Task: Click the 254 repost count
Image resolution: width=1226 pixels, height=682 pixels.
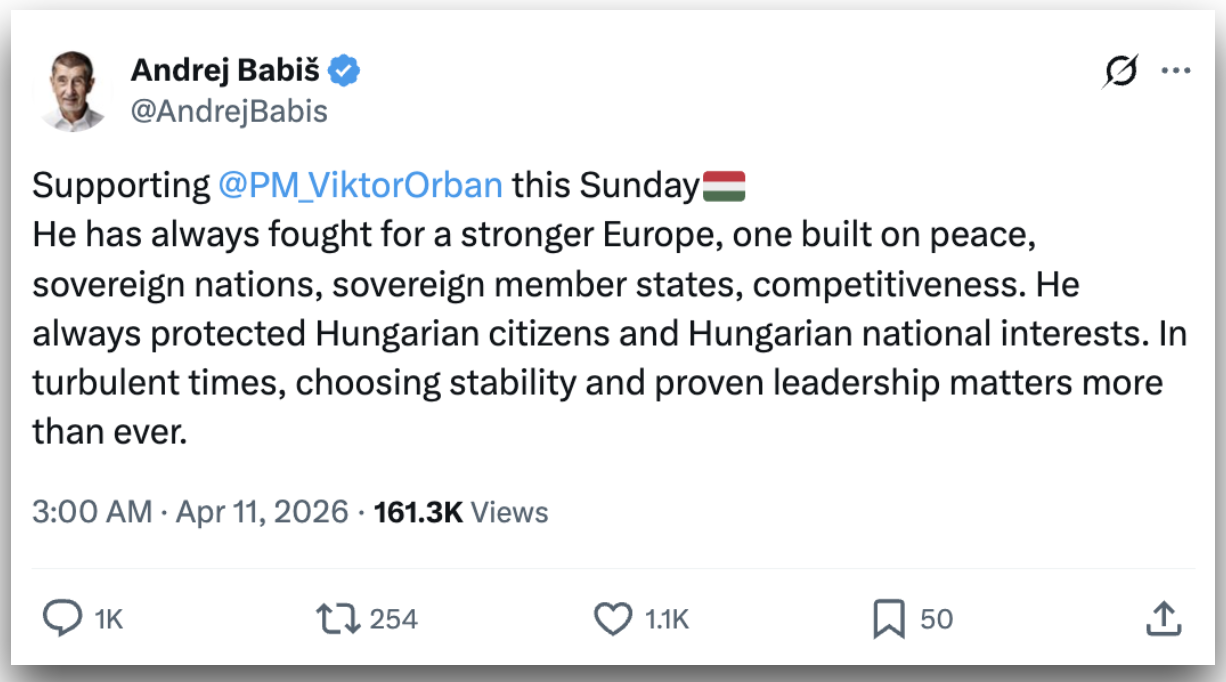Action: [393, 620]
